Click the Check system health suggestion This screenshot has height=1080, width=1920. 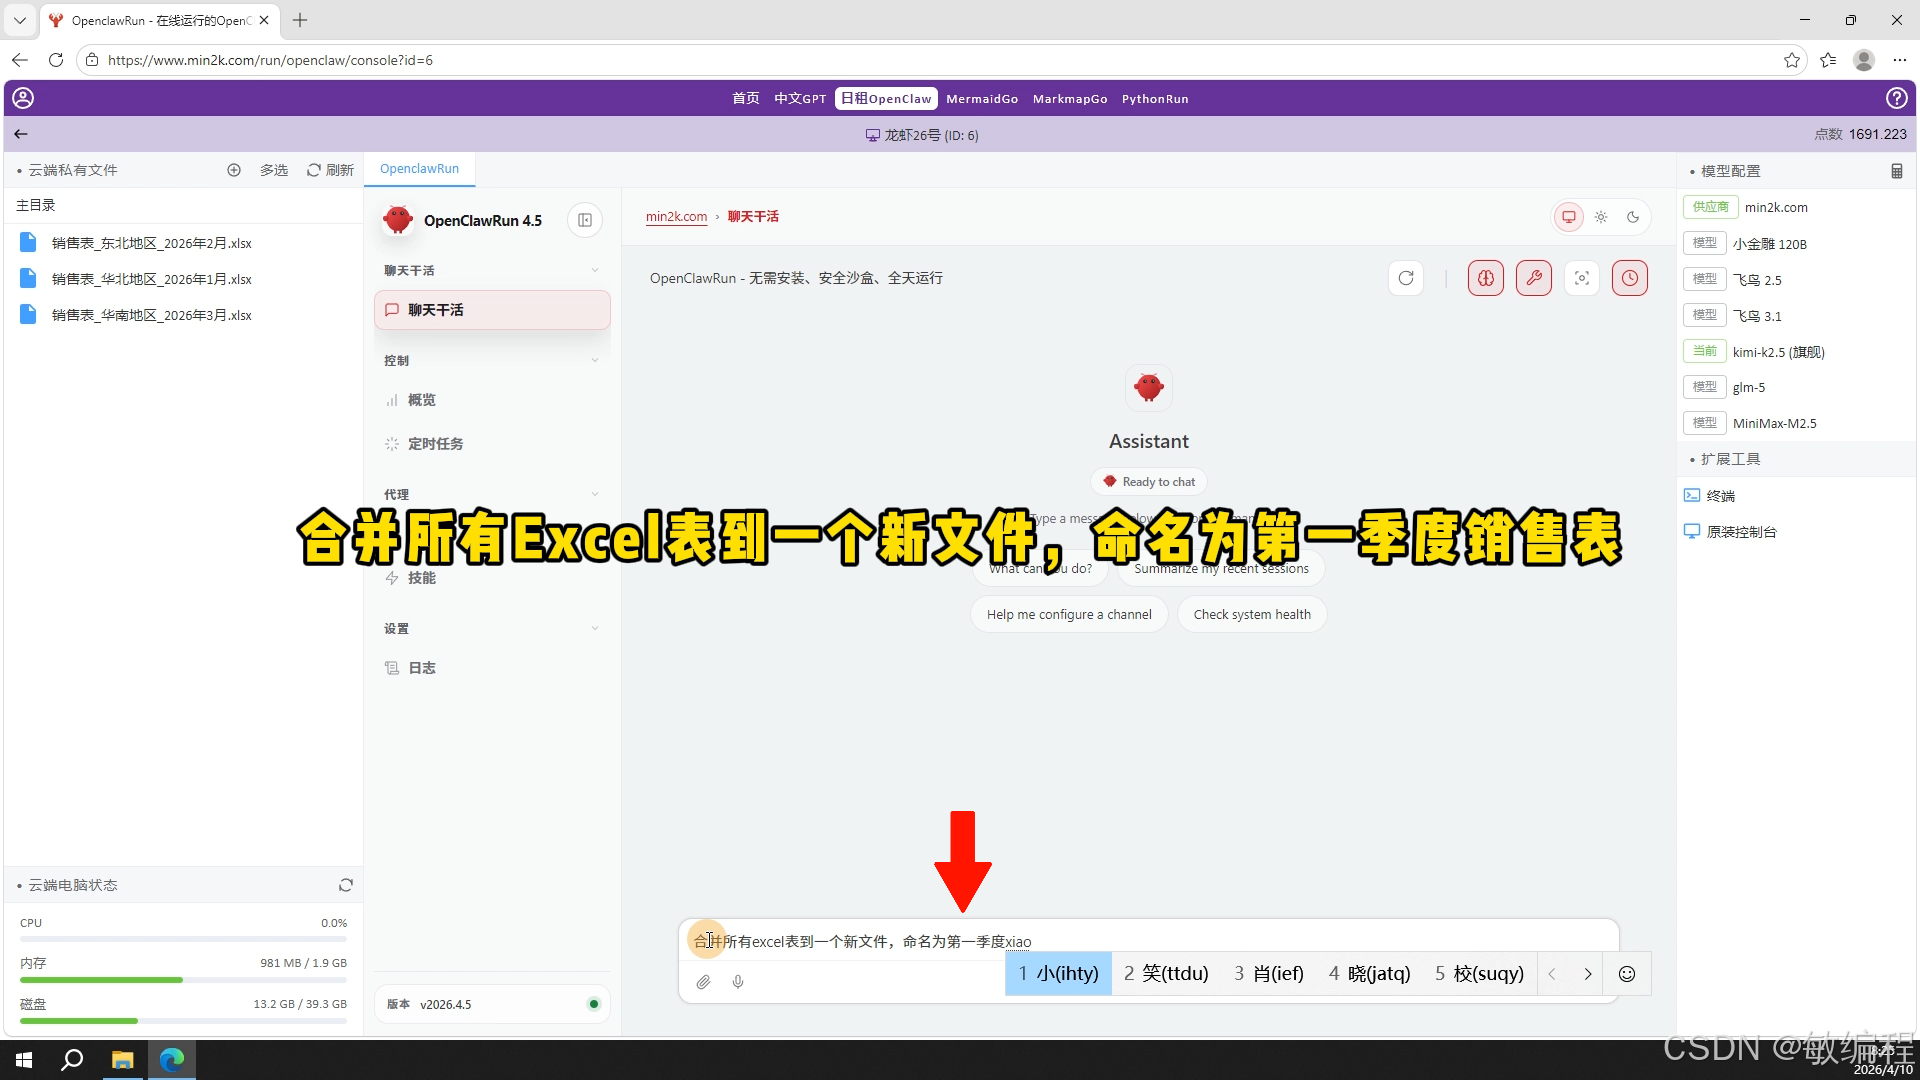point(1252,615)
